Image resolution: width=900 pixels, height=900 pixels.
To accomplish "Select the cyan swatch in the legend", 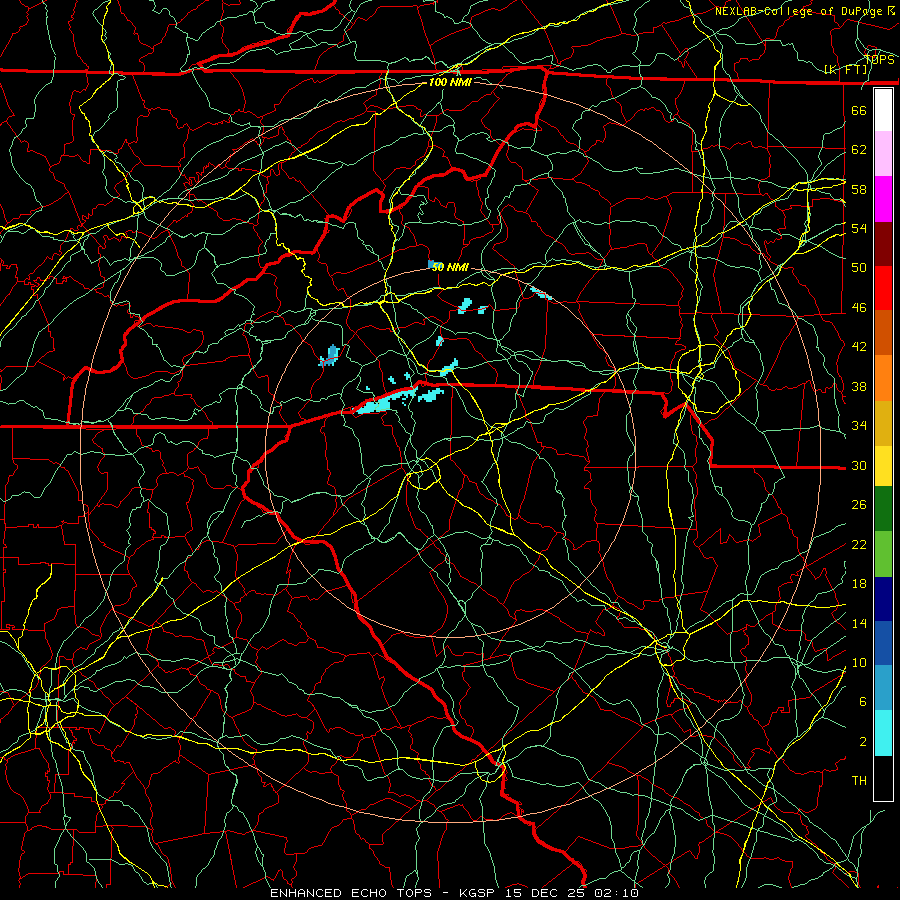I will 883,733.
